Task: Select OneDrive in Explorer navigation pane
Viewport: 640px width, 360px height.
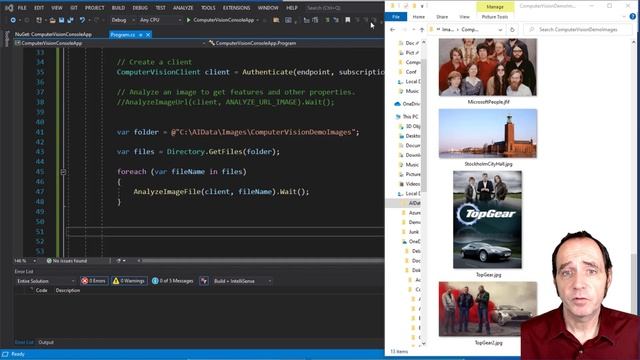Action: 407,104
